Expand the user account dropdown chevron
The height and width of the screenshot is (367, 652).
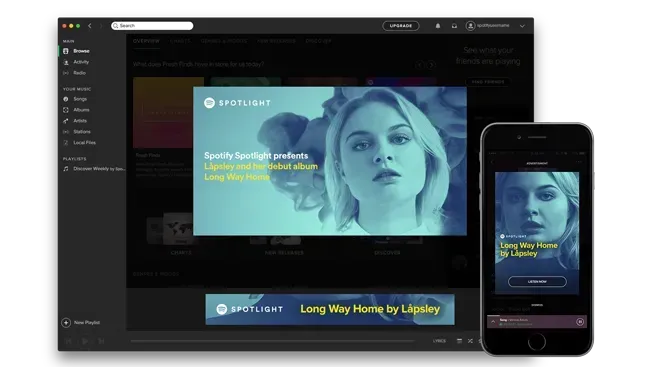coord(522,26)
